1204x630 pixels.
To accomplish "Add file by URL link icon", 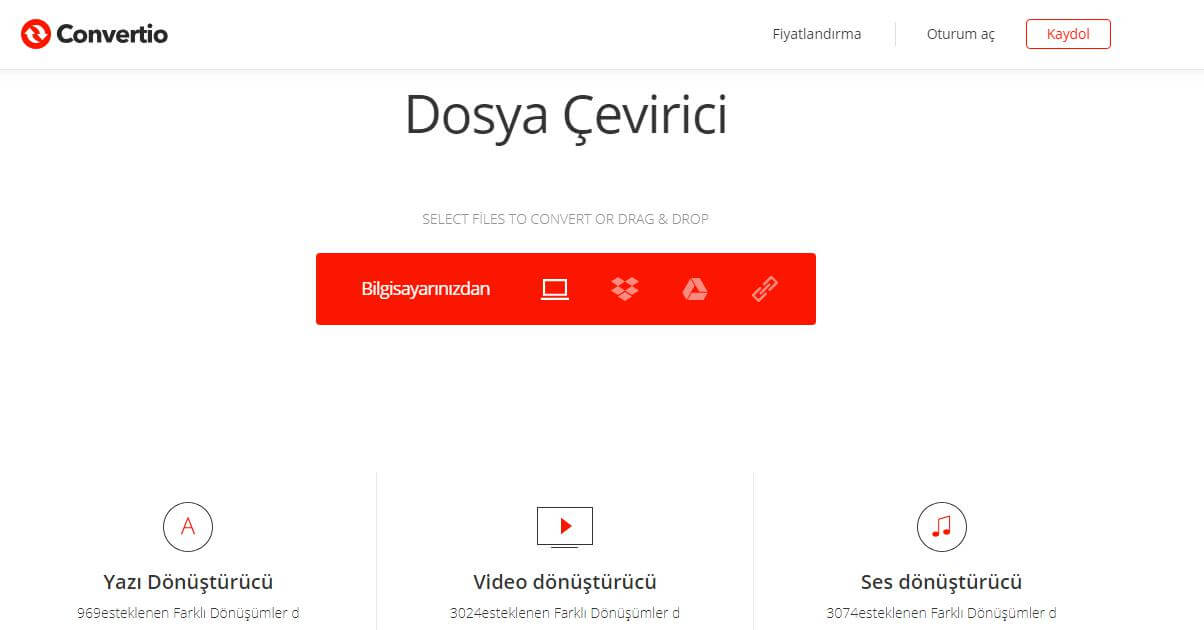I will (x=765, y=289).
